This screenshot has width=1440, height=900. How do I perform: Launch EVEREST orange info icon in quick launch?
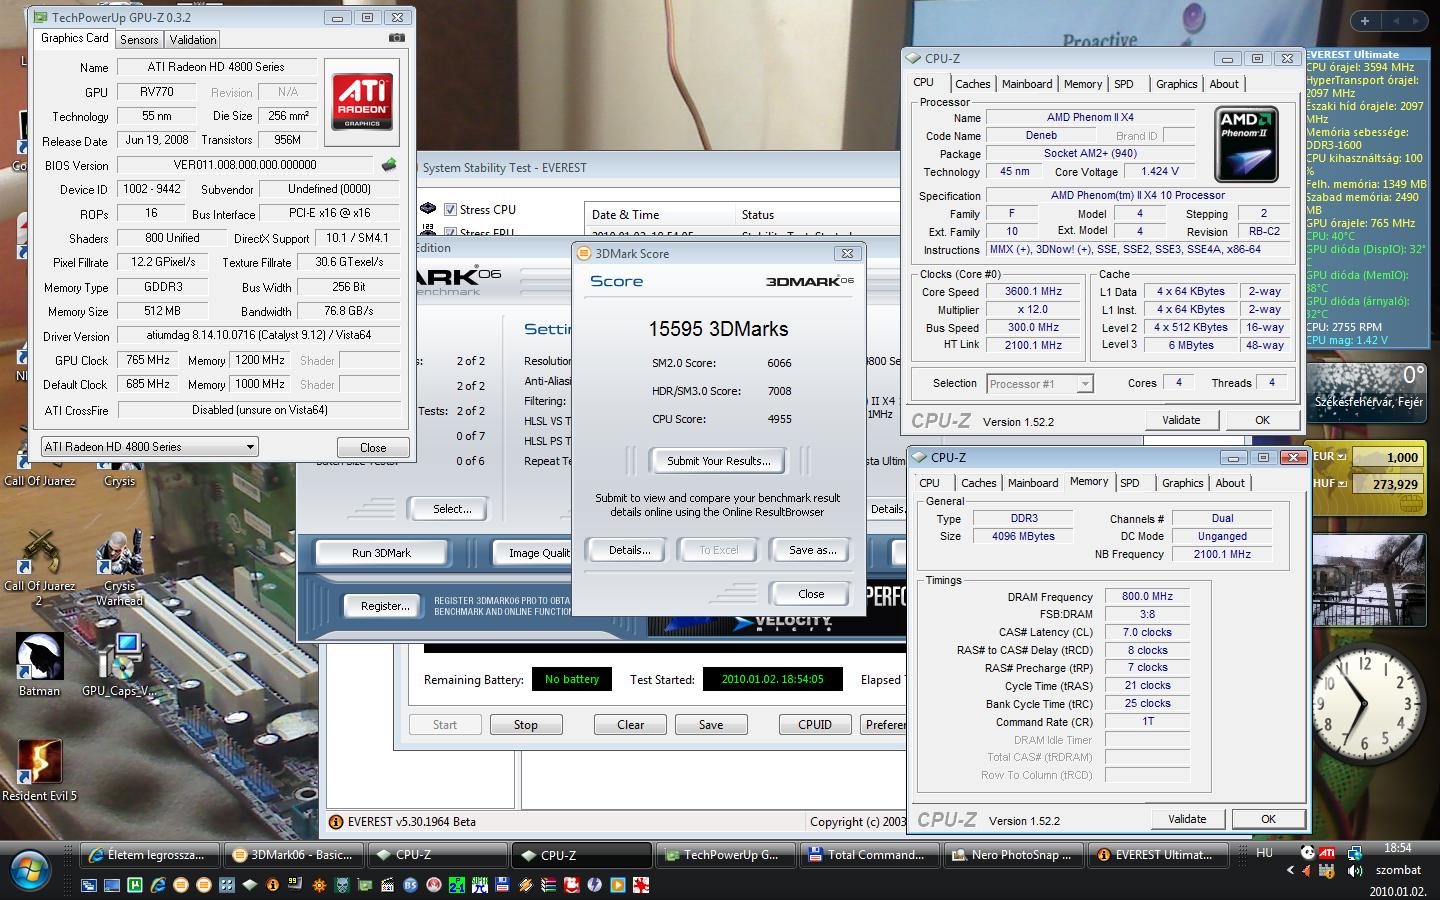(272, 885)
